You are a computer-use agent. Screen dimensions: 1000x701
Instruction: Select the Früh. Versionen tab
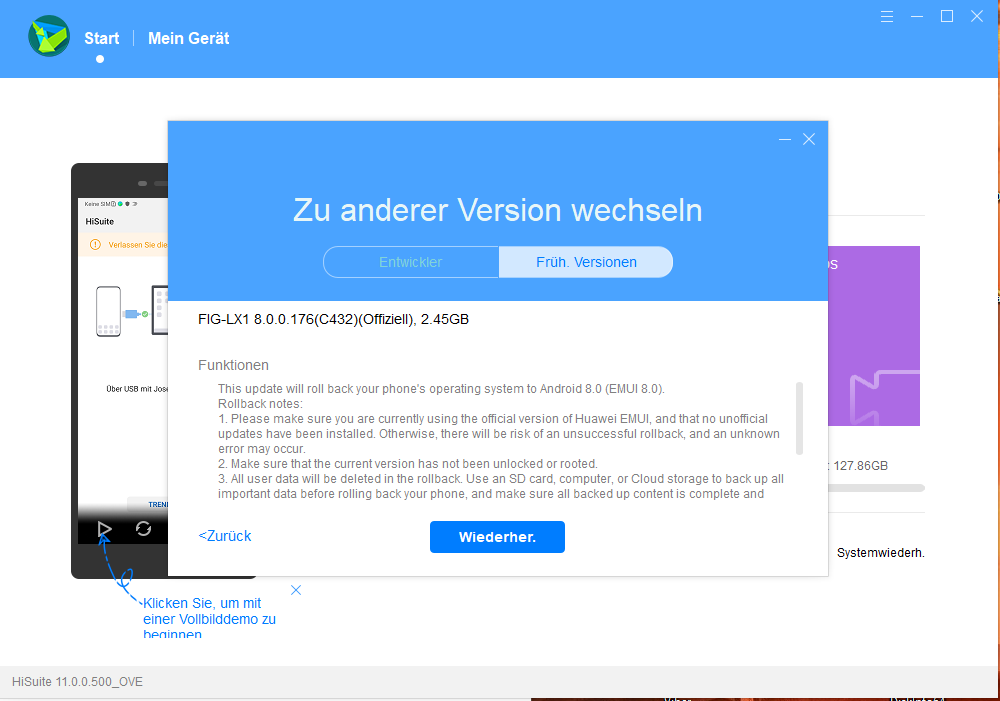586,262
